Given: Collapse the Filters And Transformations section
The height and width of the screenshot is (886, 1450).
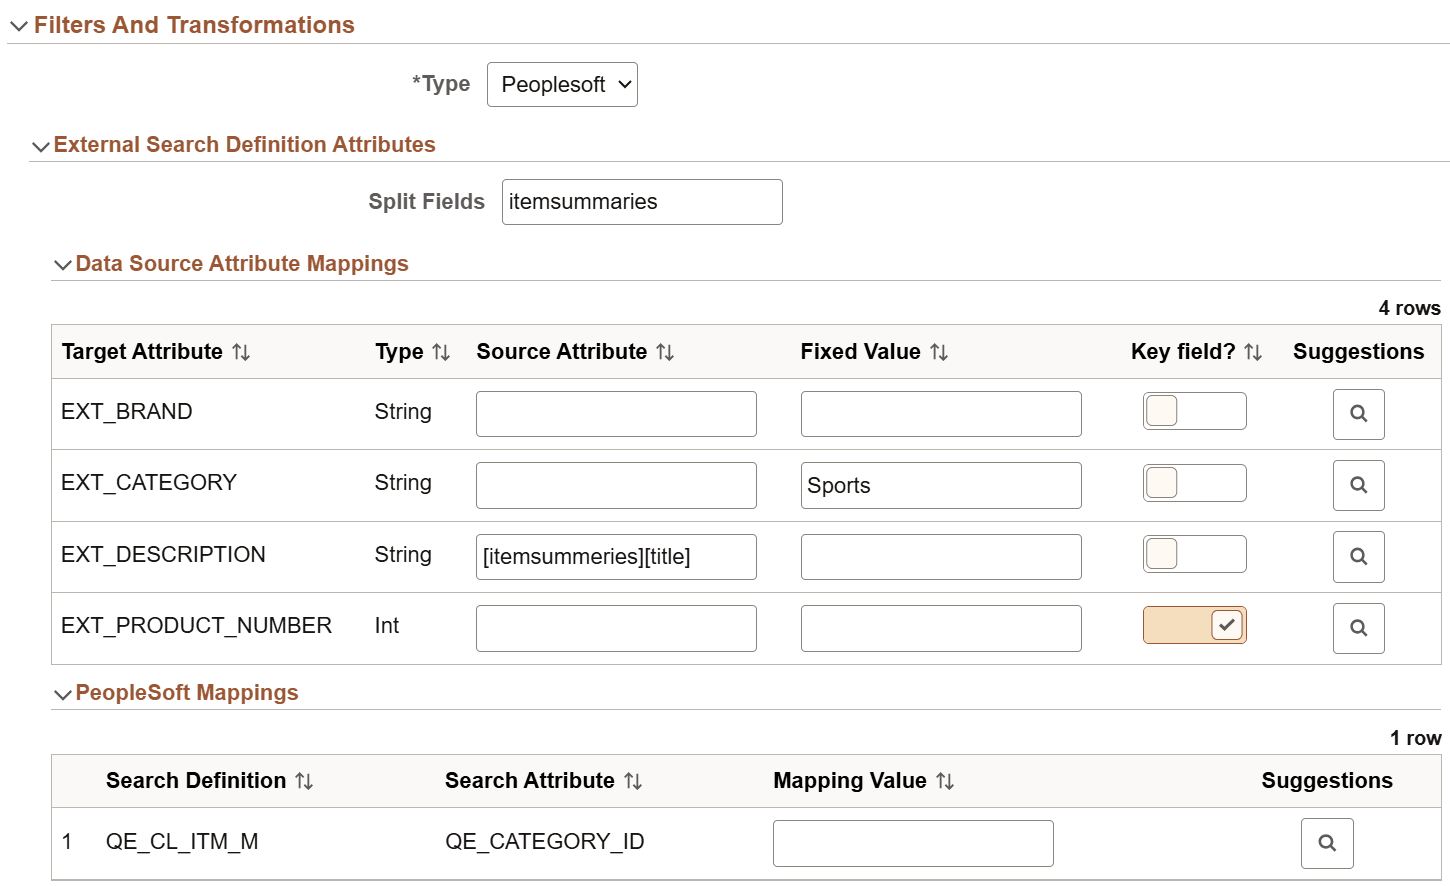Looking at the screenshot, I should [19, 26].
